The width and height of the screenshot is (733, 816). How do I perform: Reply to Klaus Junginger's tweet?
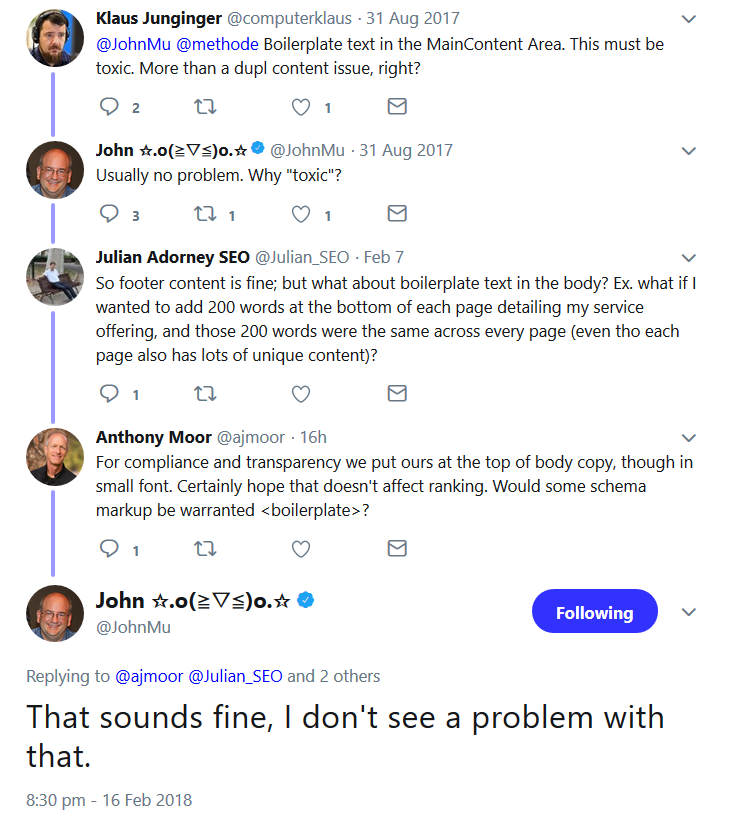tap(110, 106)
